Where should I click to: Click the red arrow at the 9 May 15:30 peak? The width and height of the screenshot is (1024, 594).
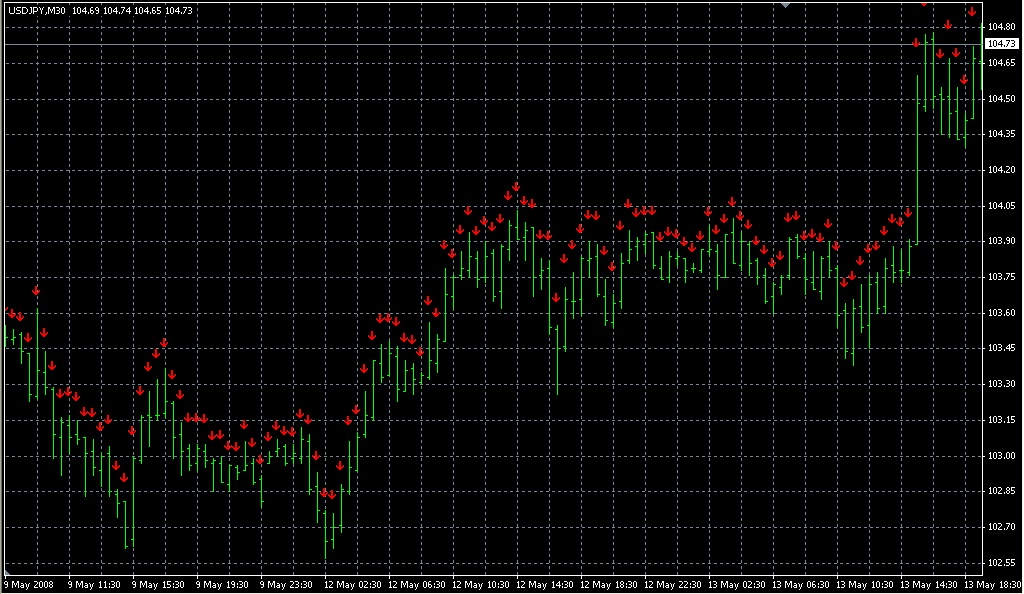tap(164, 343)
